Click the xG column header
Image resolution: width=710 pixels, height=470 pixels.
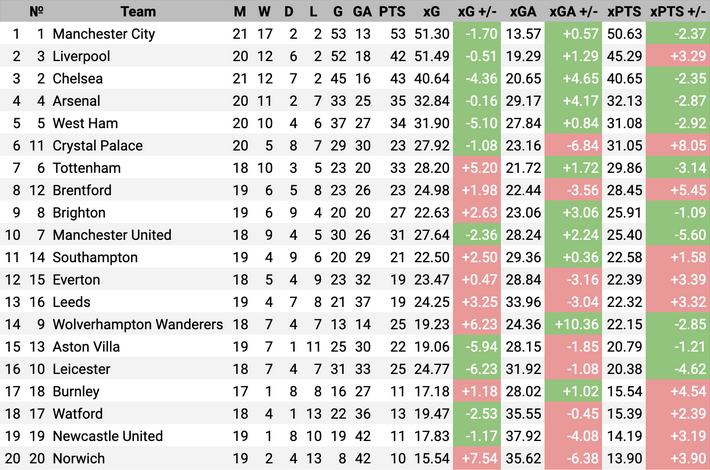pos(431,11)
